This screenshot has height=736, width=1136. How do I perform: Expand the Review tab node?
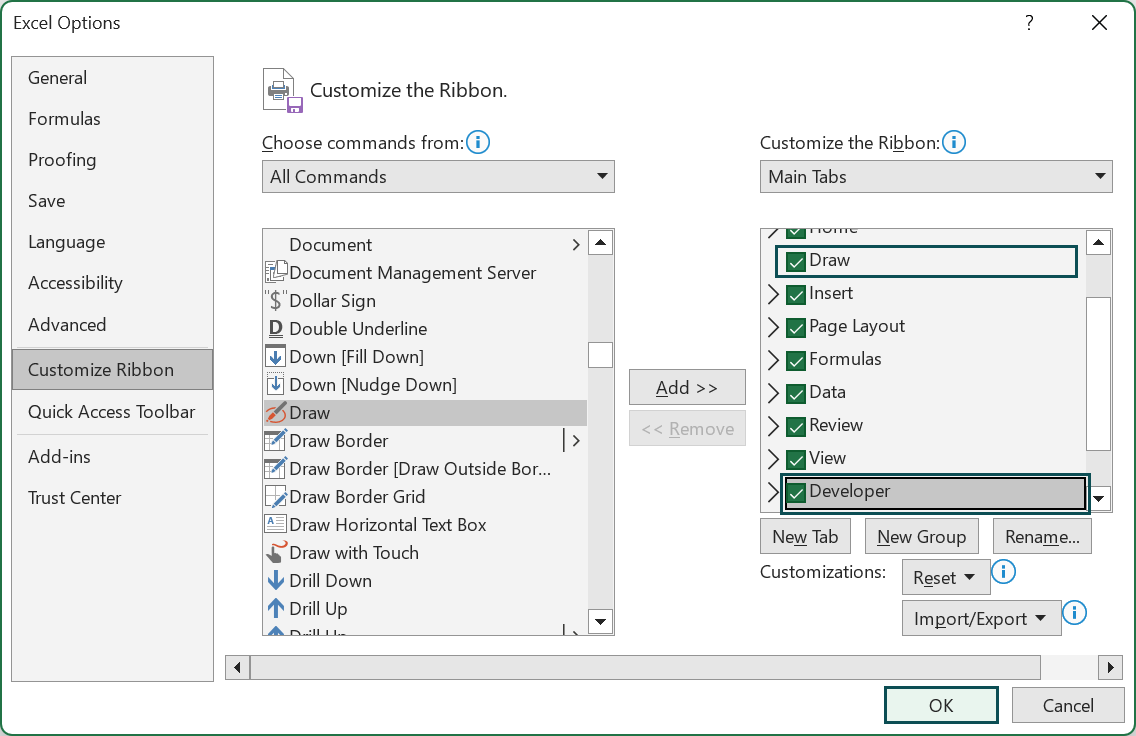click(x=773, y=426)
